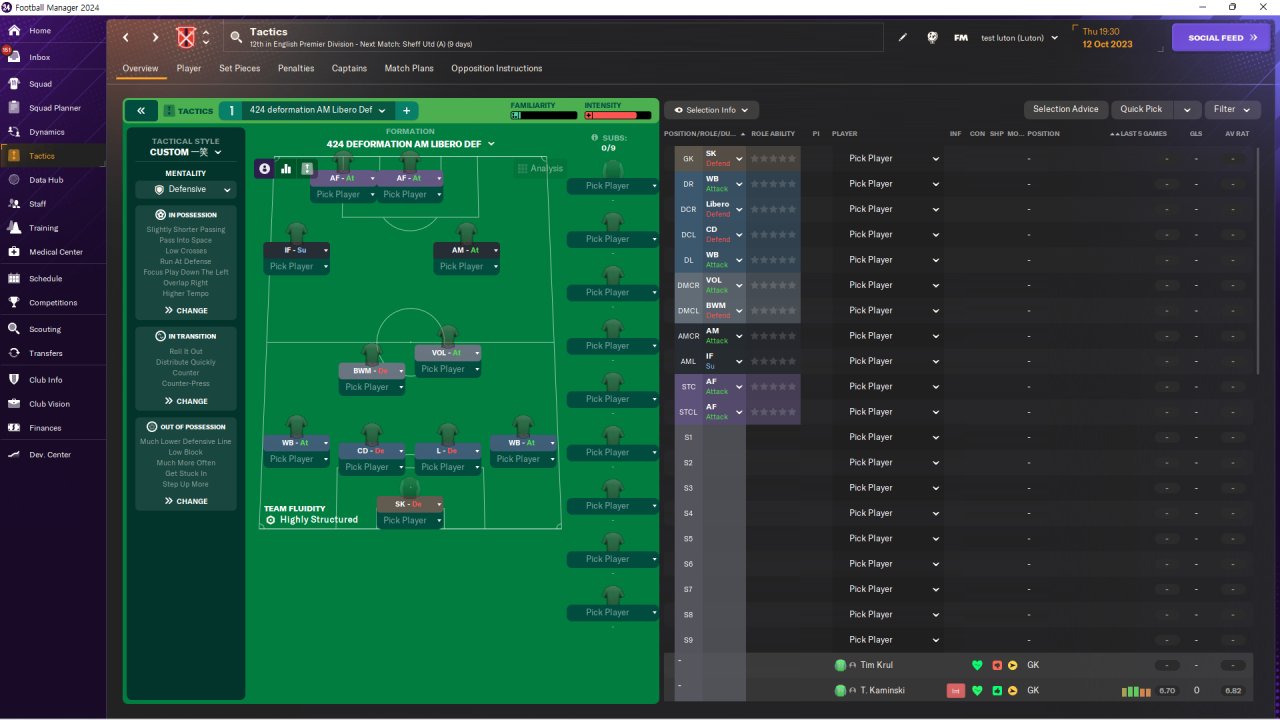Open the test luton manager dropdown
1280x720 pixels.
[1020, 38]
